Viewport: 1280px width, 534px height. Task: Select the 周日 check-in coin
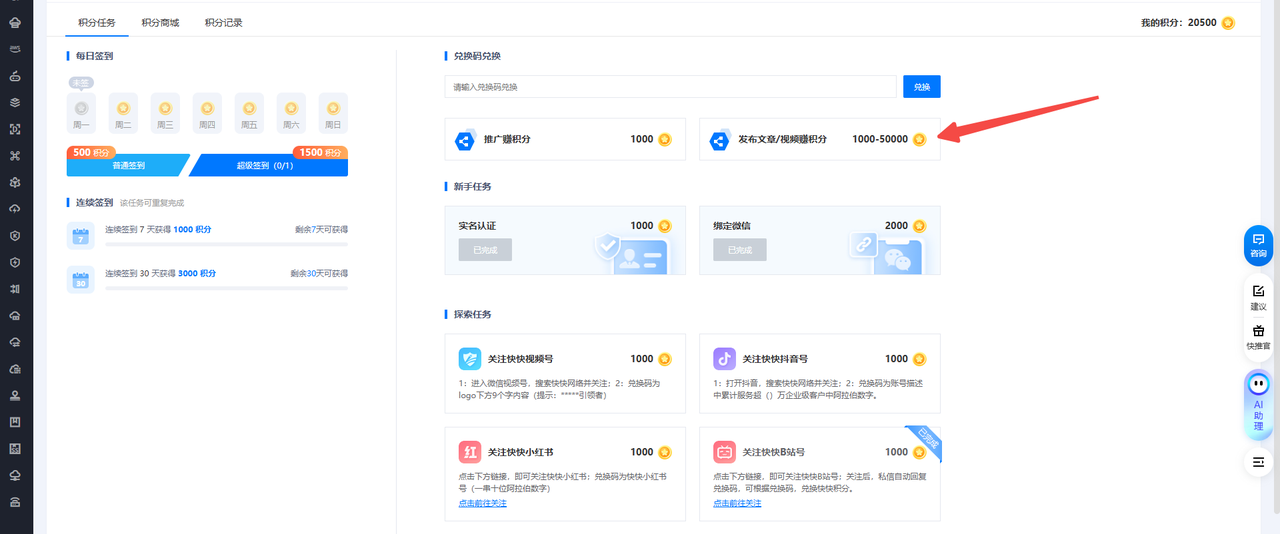tap(333, 108)
